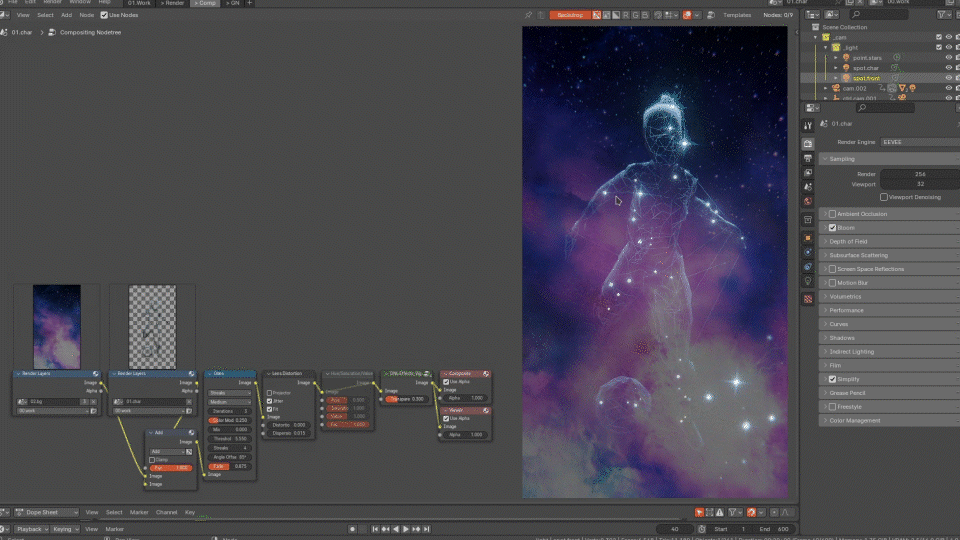
Task: Go to parent node tree arrow
Action: pos(541,15)
